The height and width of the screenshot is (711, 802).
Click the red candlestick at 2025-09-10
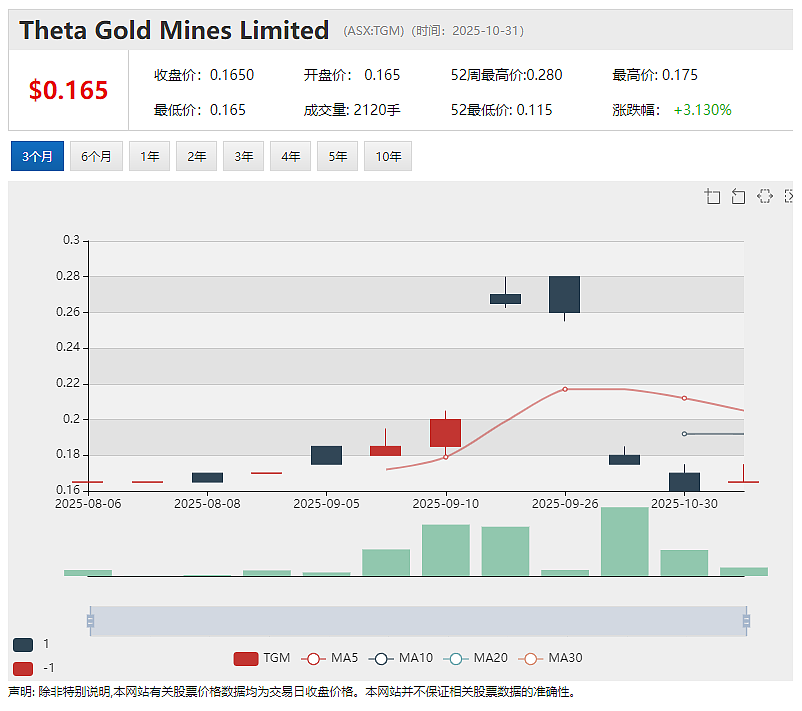pyautogui.click(x=445, y=433)
